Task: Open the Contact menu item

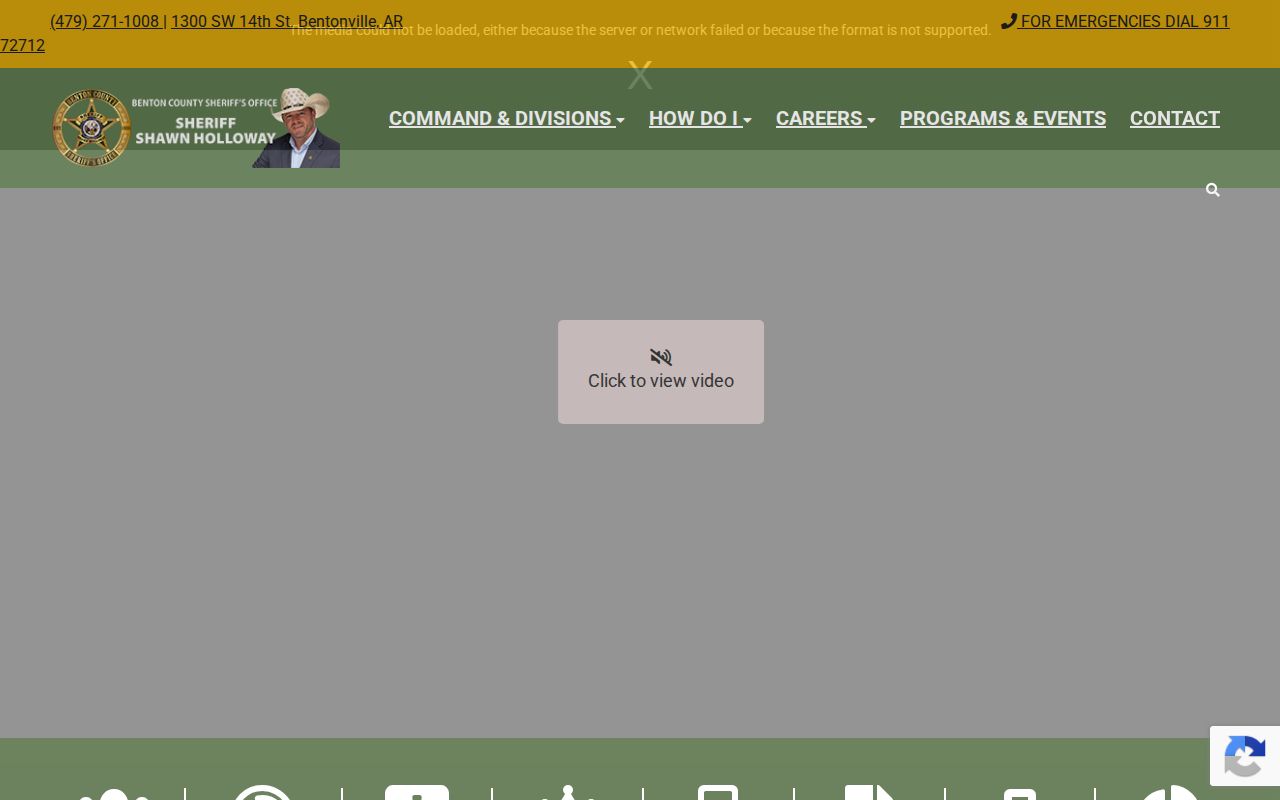Action: coord(1175,118)
